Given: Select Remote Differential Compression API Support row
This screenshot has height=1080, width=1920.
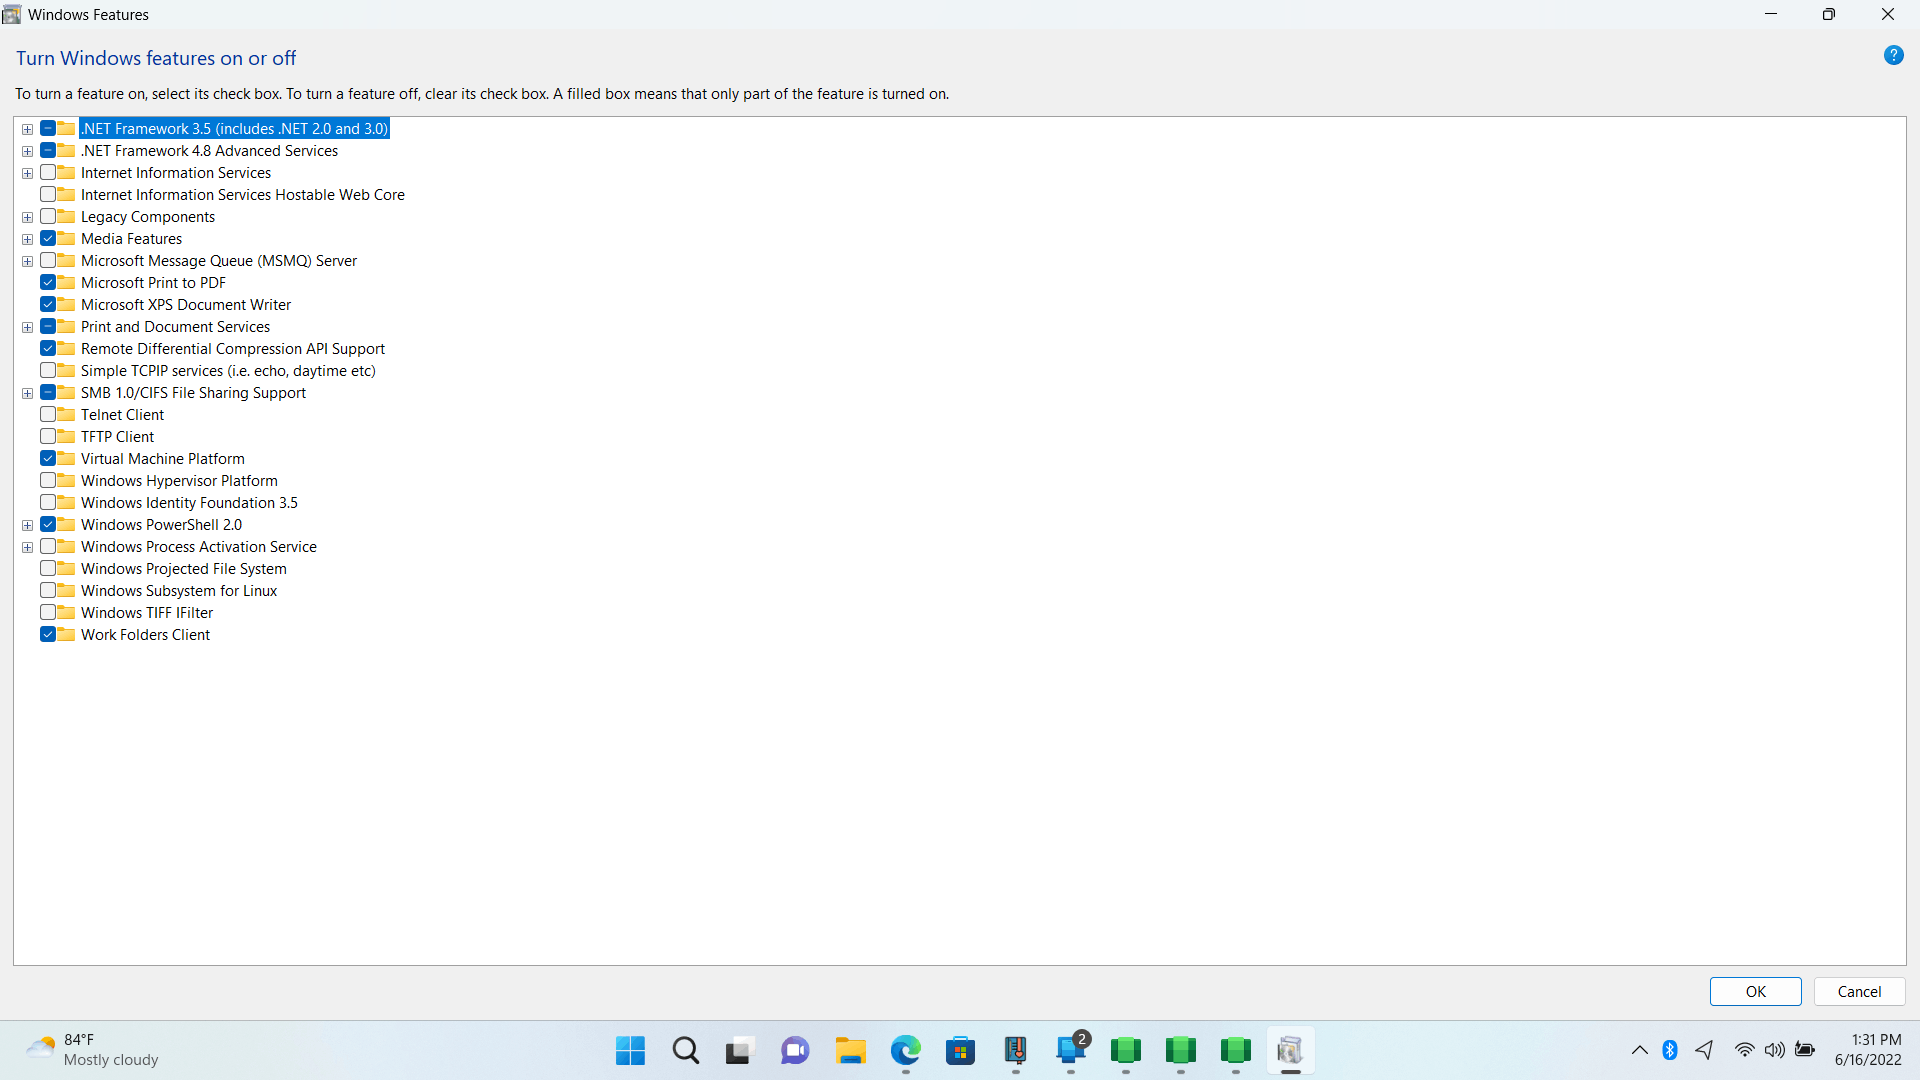Looking at the screenshot, I should point(232,348).
